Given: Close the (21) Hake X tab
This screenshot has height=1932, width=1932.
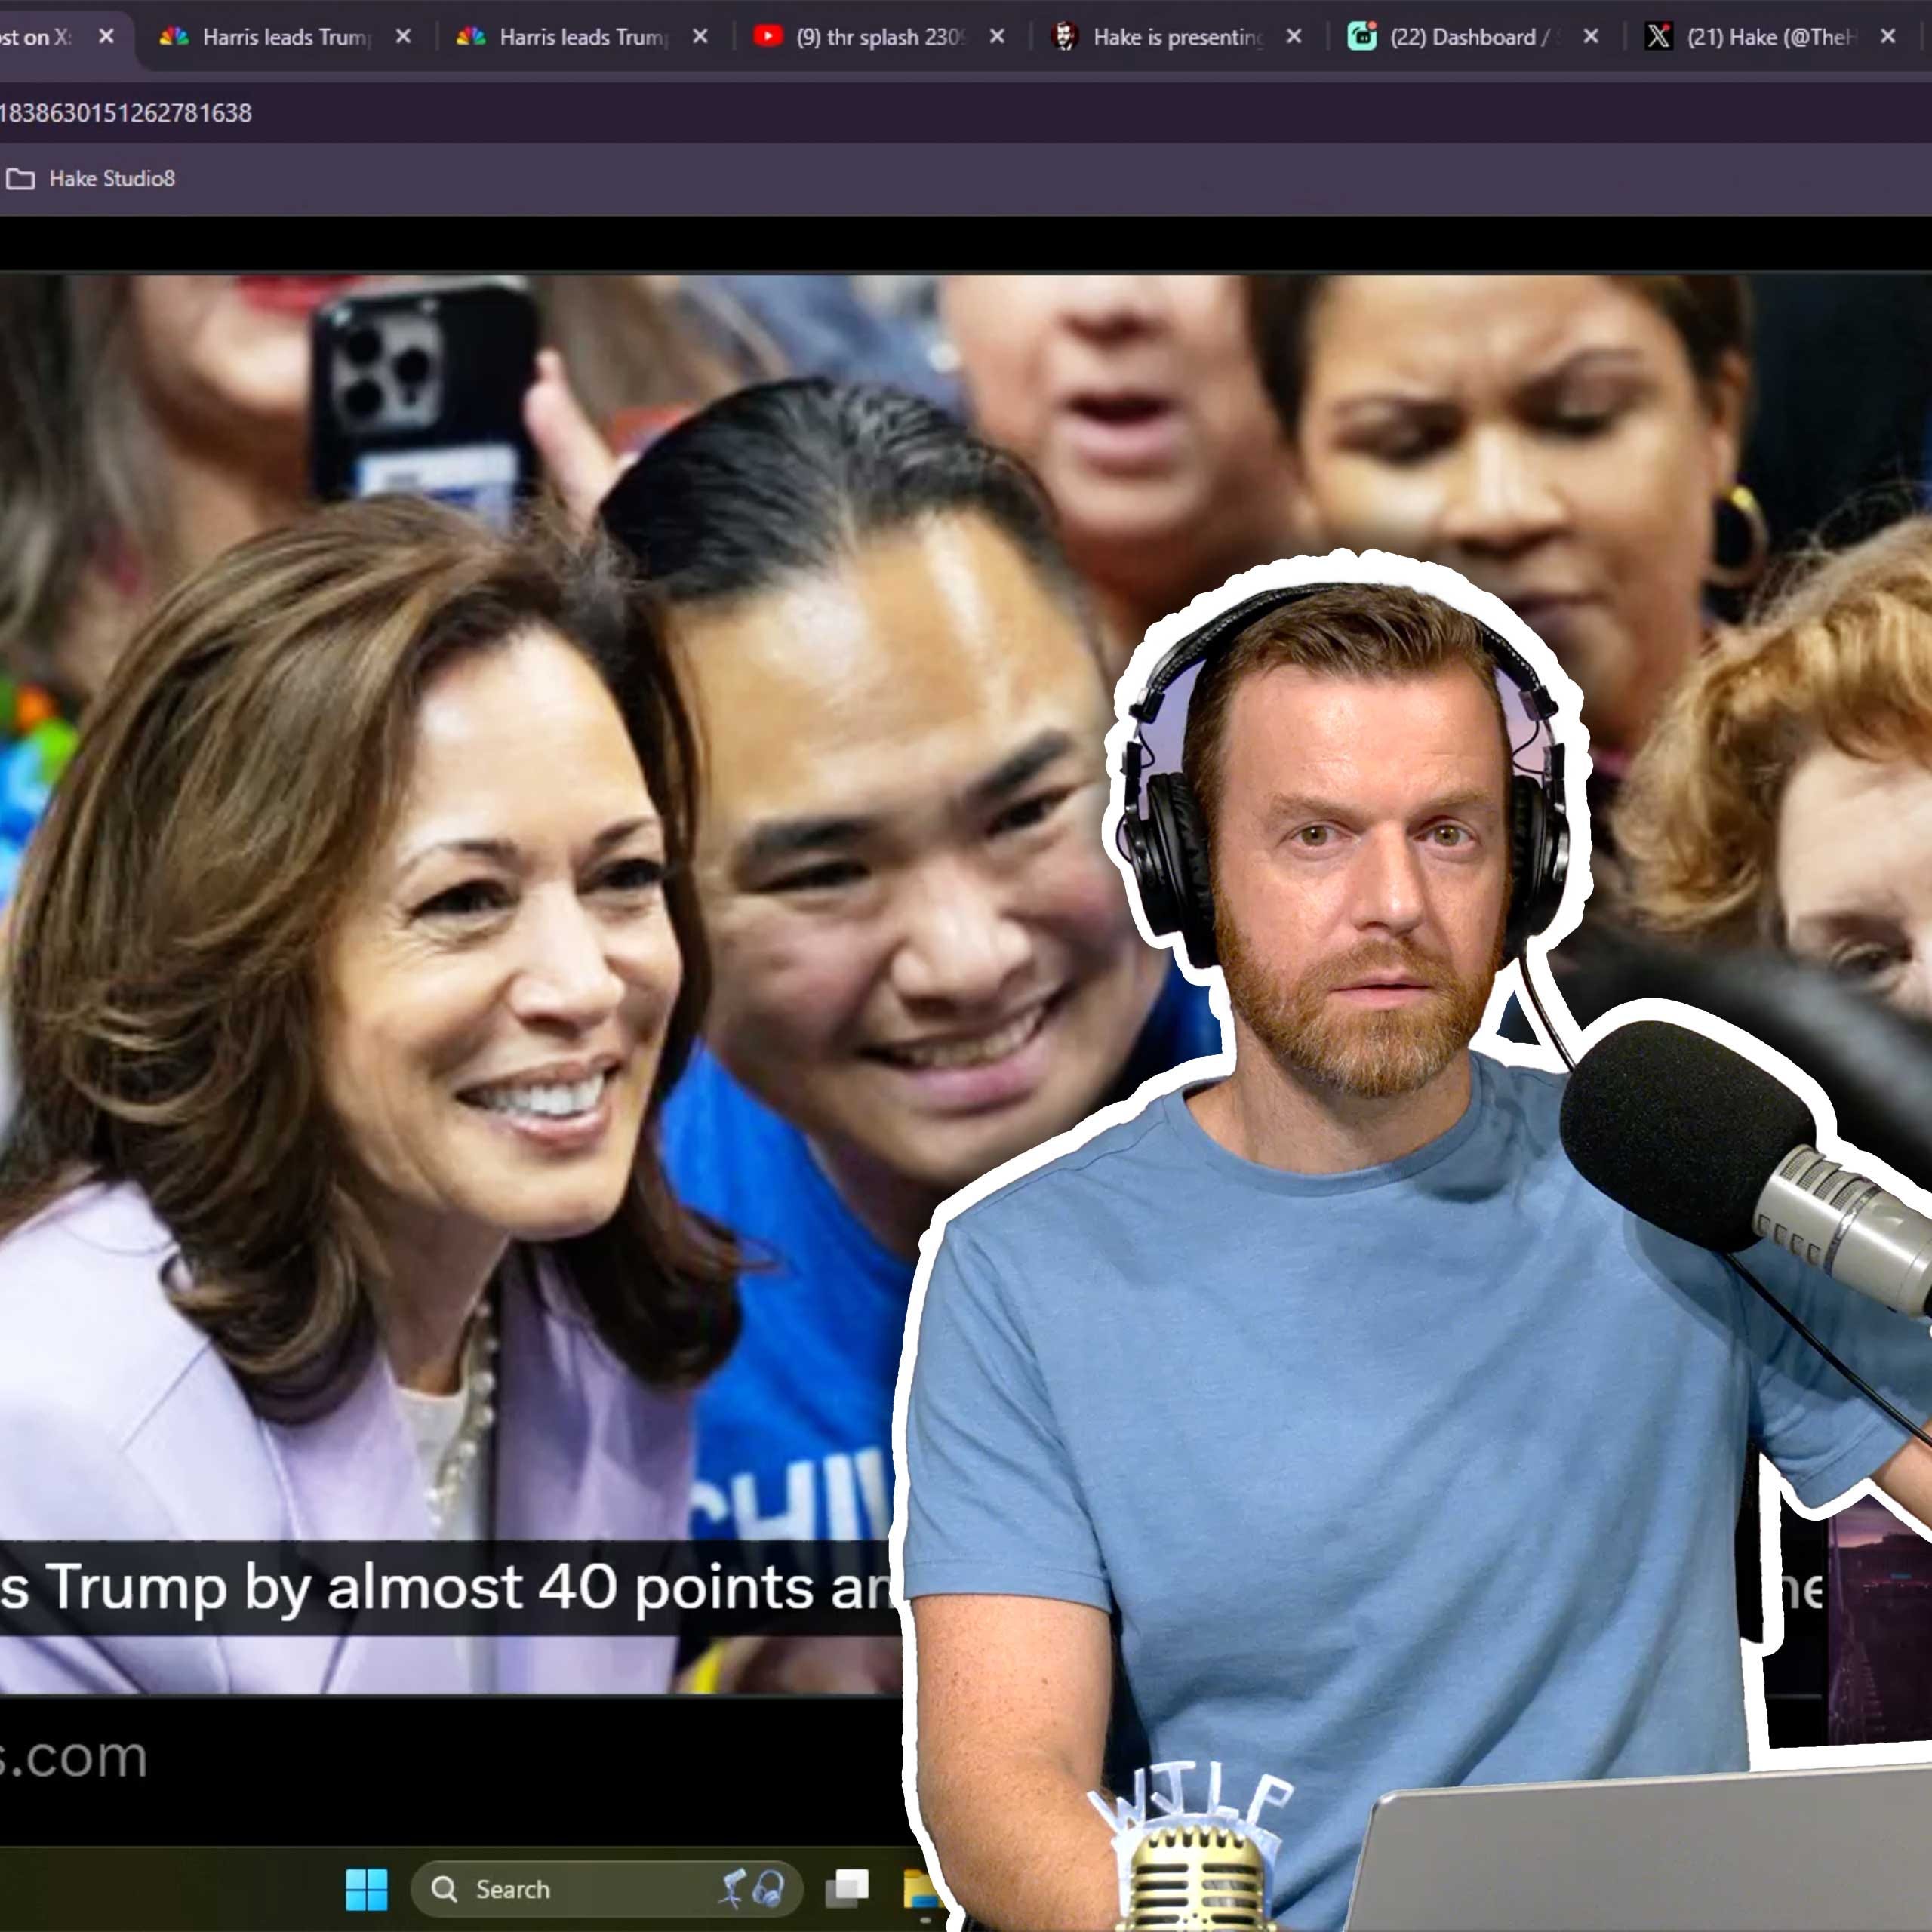Looking at the screenshot, I should (1888, 37).
